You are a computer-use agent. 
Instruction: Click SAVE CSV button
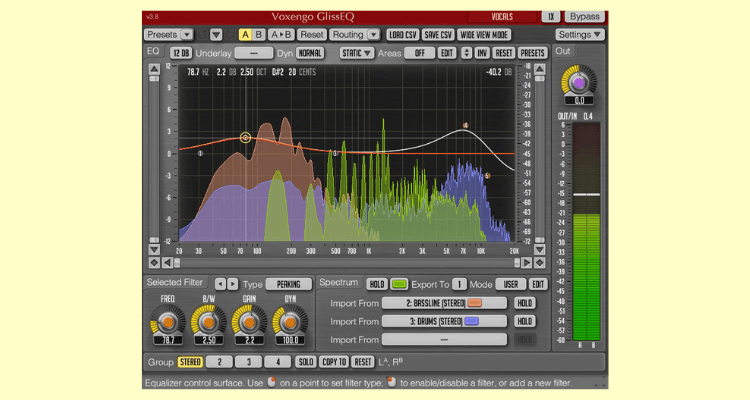[x=438, y=34]
